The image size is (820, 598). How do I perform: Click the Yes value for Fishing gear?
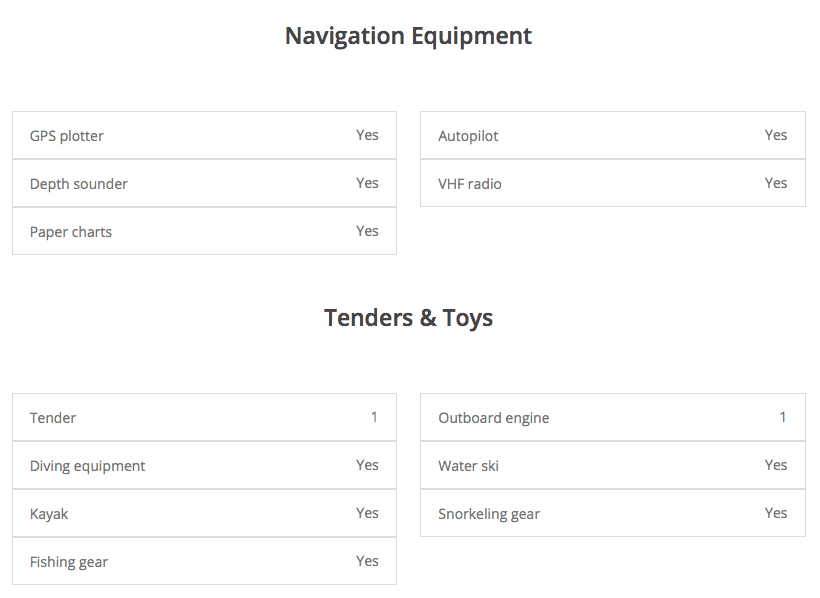(367, 561)
